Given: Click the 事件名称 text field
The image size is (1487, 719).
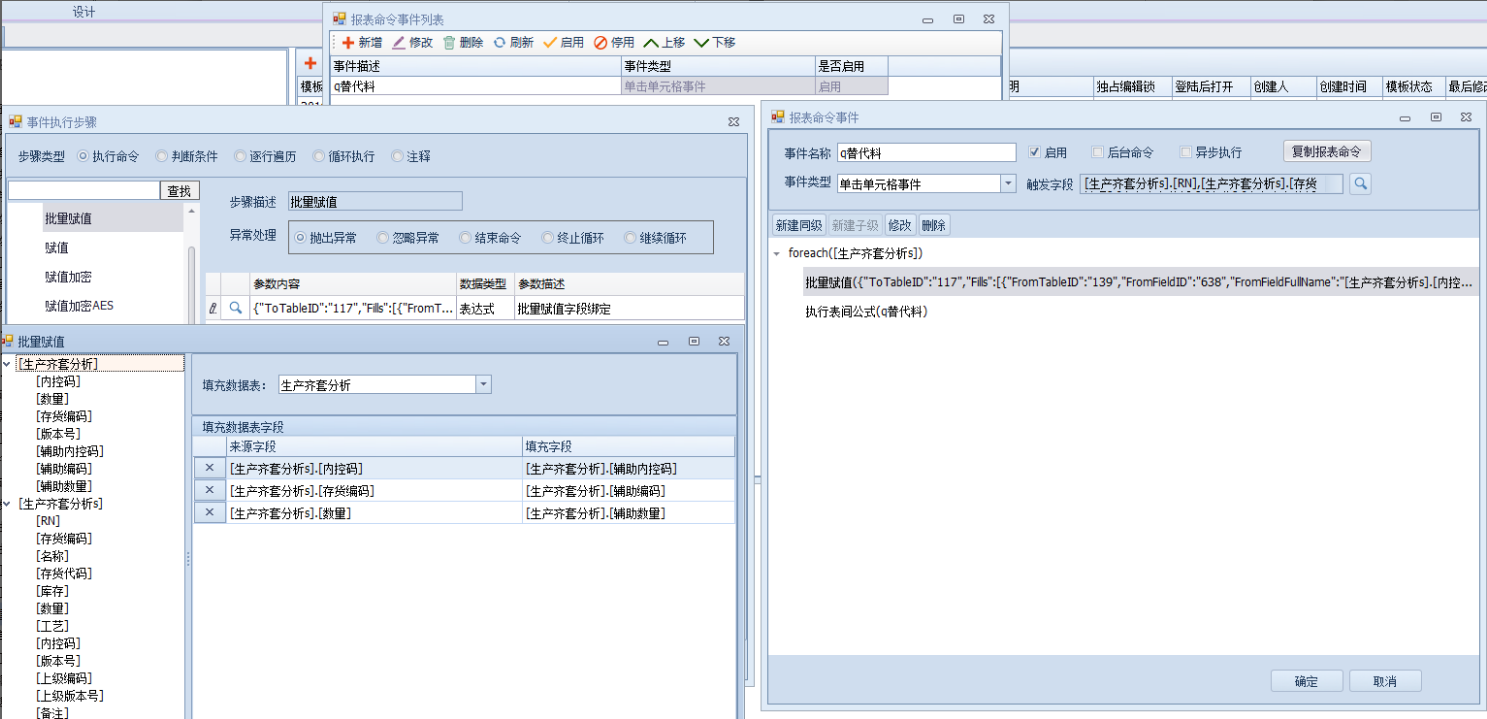Looking at the screenshot, I should [926, 153].
